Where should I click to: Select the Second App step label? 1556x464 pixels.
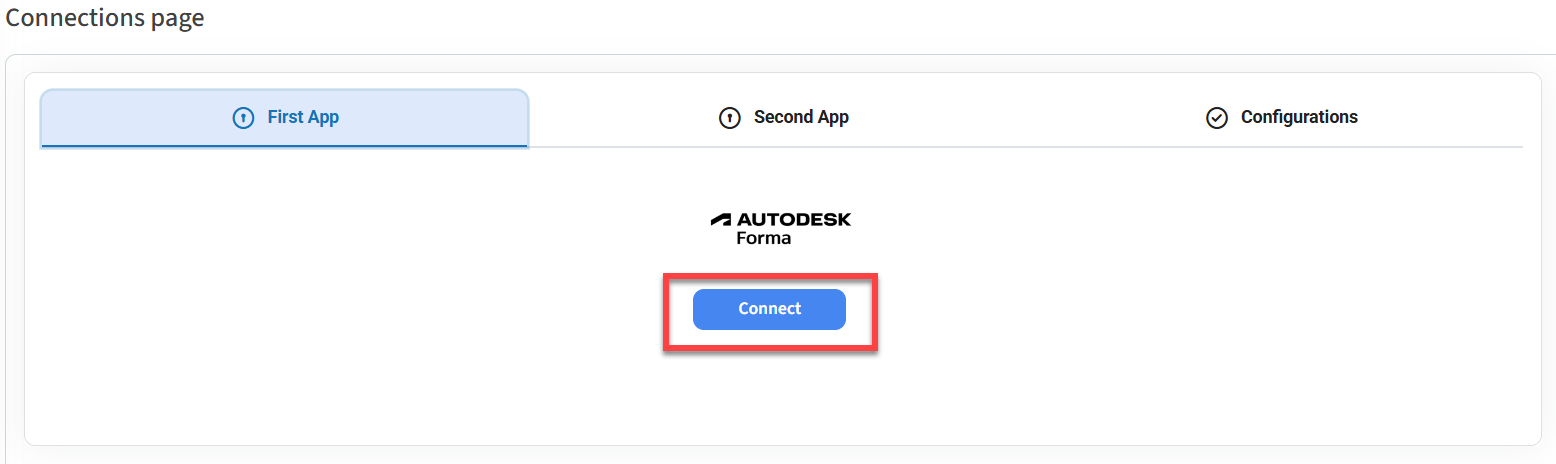(x=801, y=118)
